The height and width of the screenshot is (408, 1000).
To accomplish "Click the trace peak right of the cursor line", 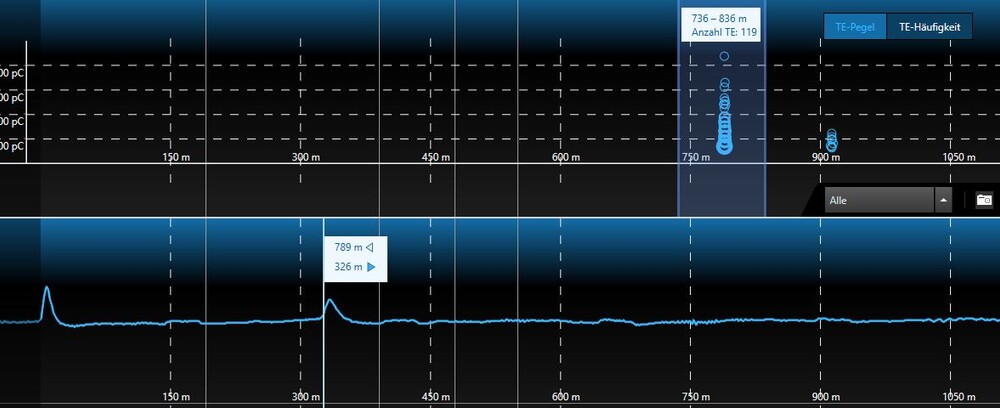I will coord(331,303).
